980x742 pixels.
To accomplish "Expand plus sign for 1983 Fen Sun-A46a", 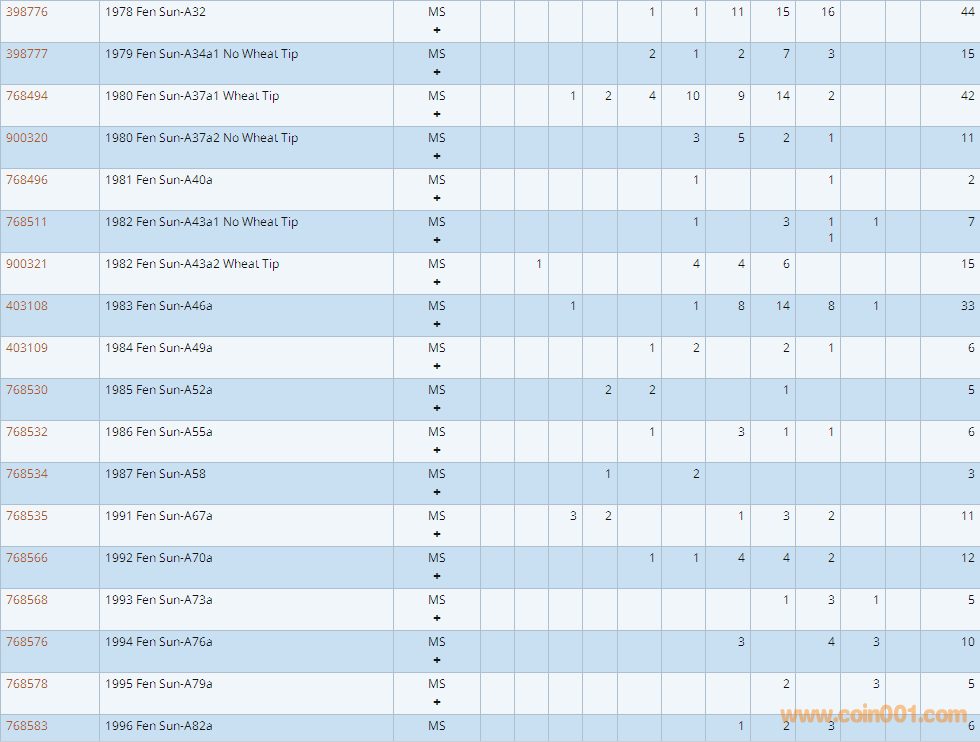I will (x=437, y=324).
